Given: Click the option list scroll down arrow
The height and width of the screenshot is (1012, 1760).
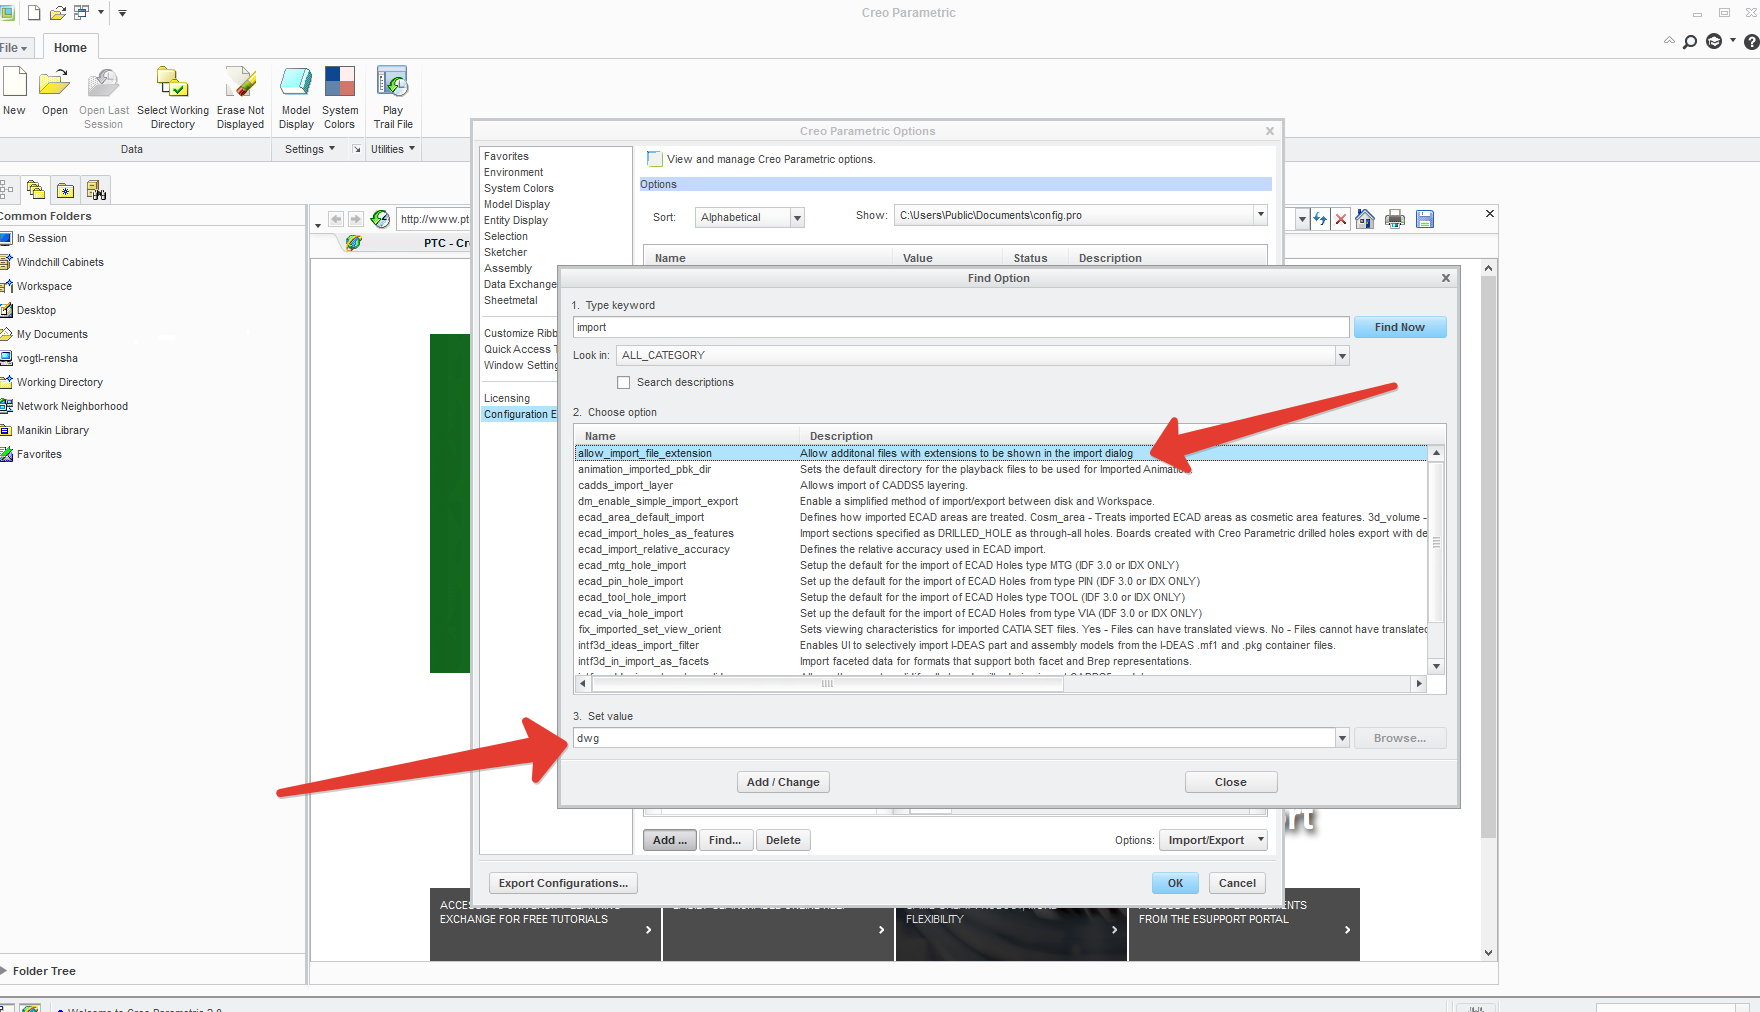Looking at the screenshot, I should 1436,666.
